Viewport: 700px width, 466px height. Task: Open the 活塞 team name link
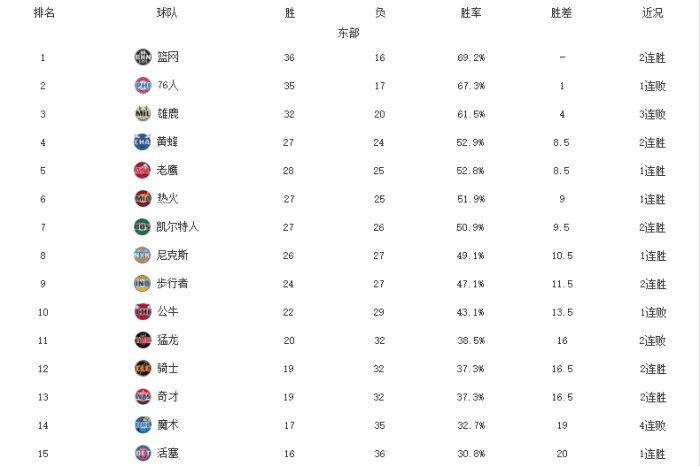(x=168, y=454)
